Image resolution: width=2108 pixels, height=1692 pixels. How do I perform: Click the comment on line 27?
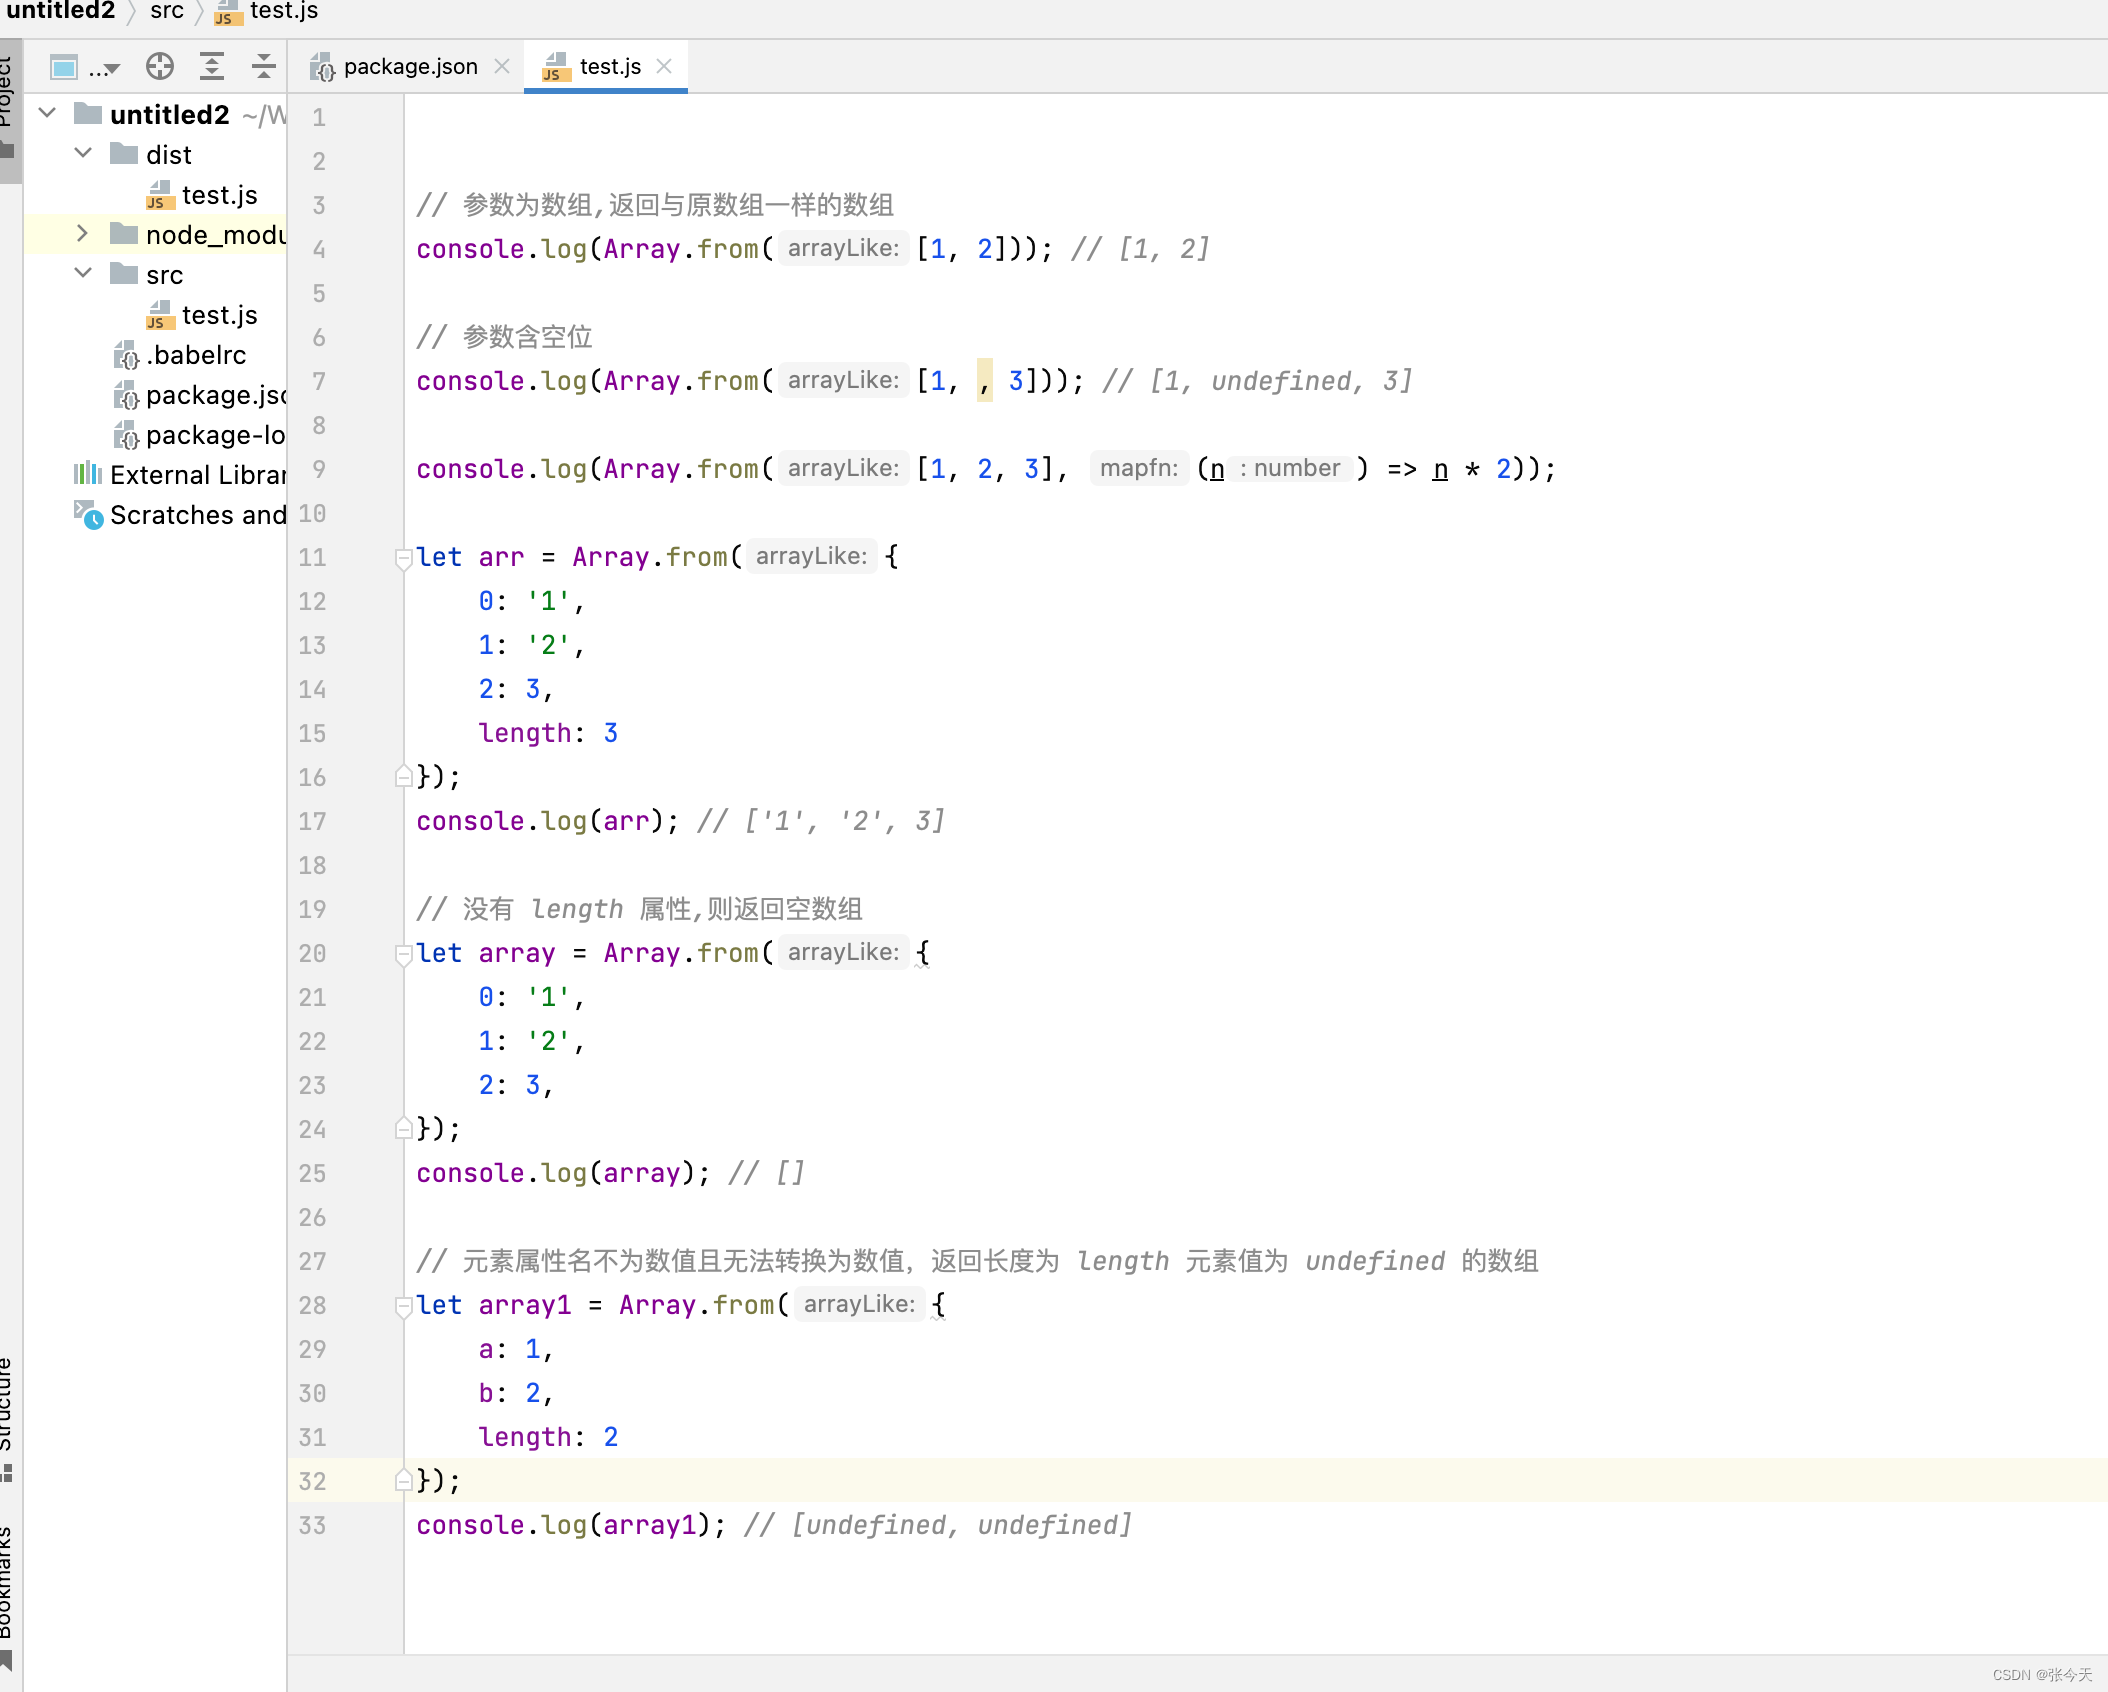[977, 1261]
